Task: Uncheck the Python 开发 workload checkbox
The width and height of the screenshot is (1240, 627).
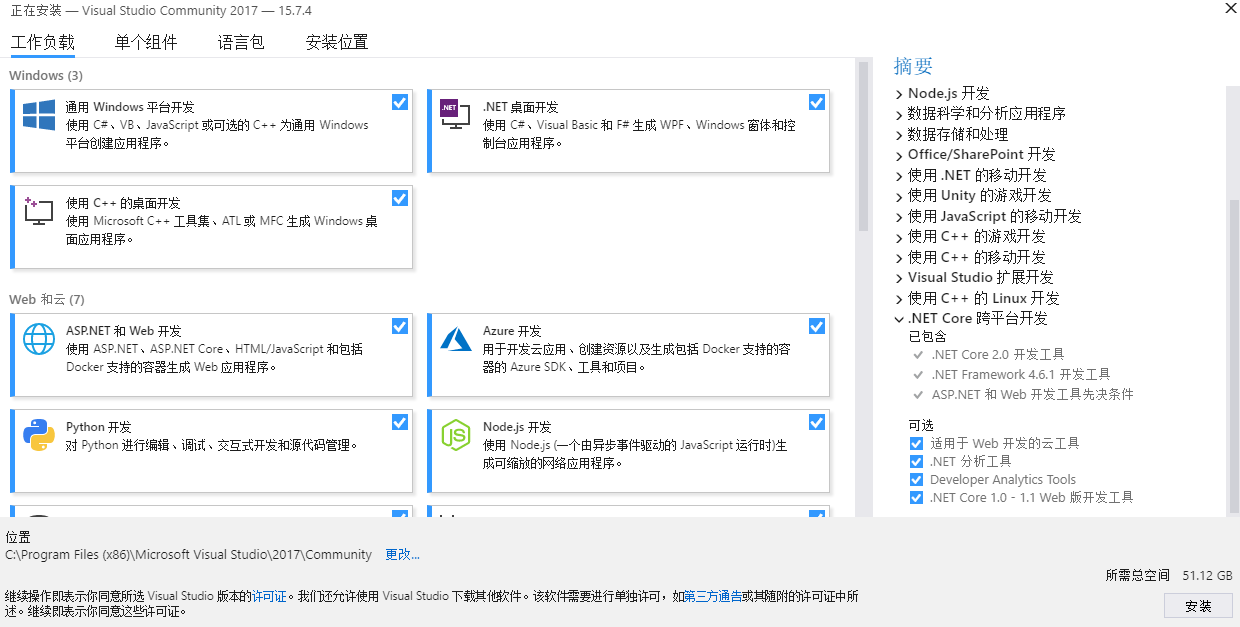Action: click(400, 422)
